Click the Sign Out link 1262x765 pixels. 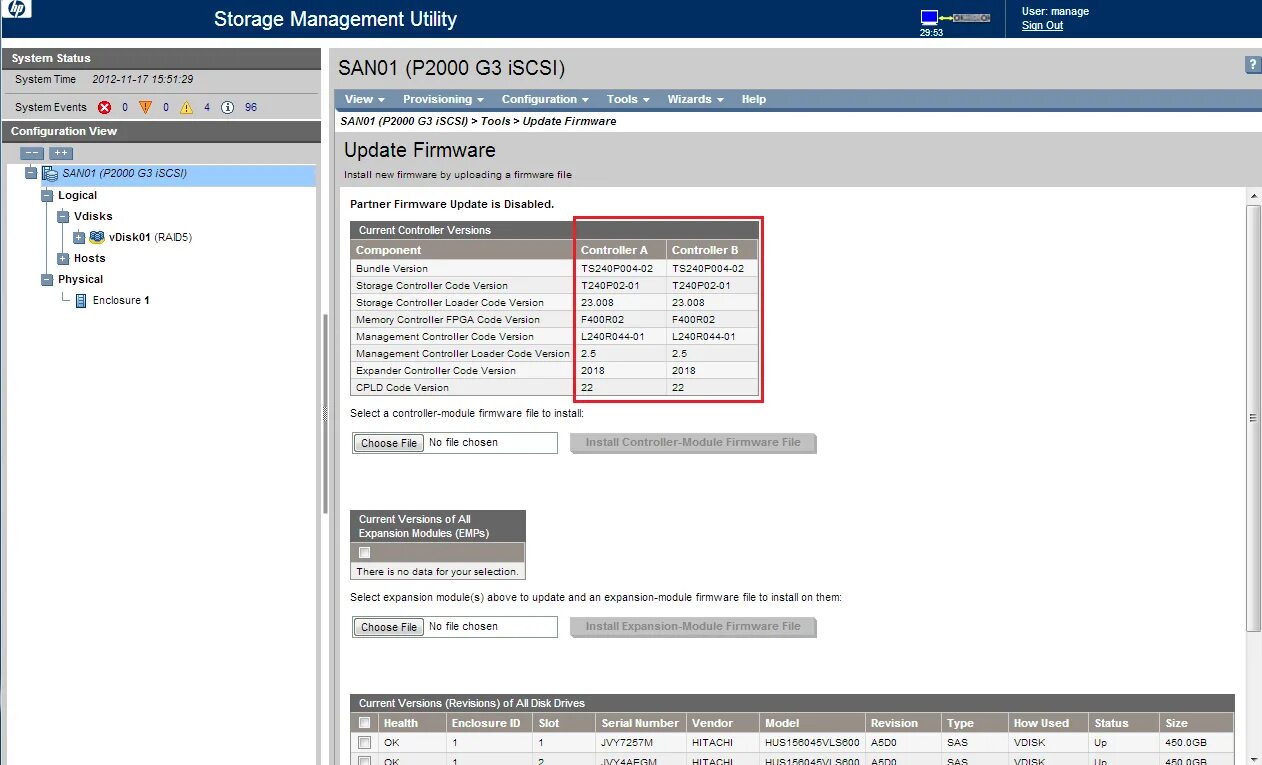click(1042, 25)
